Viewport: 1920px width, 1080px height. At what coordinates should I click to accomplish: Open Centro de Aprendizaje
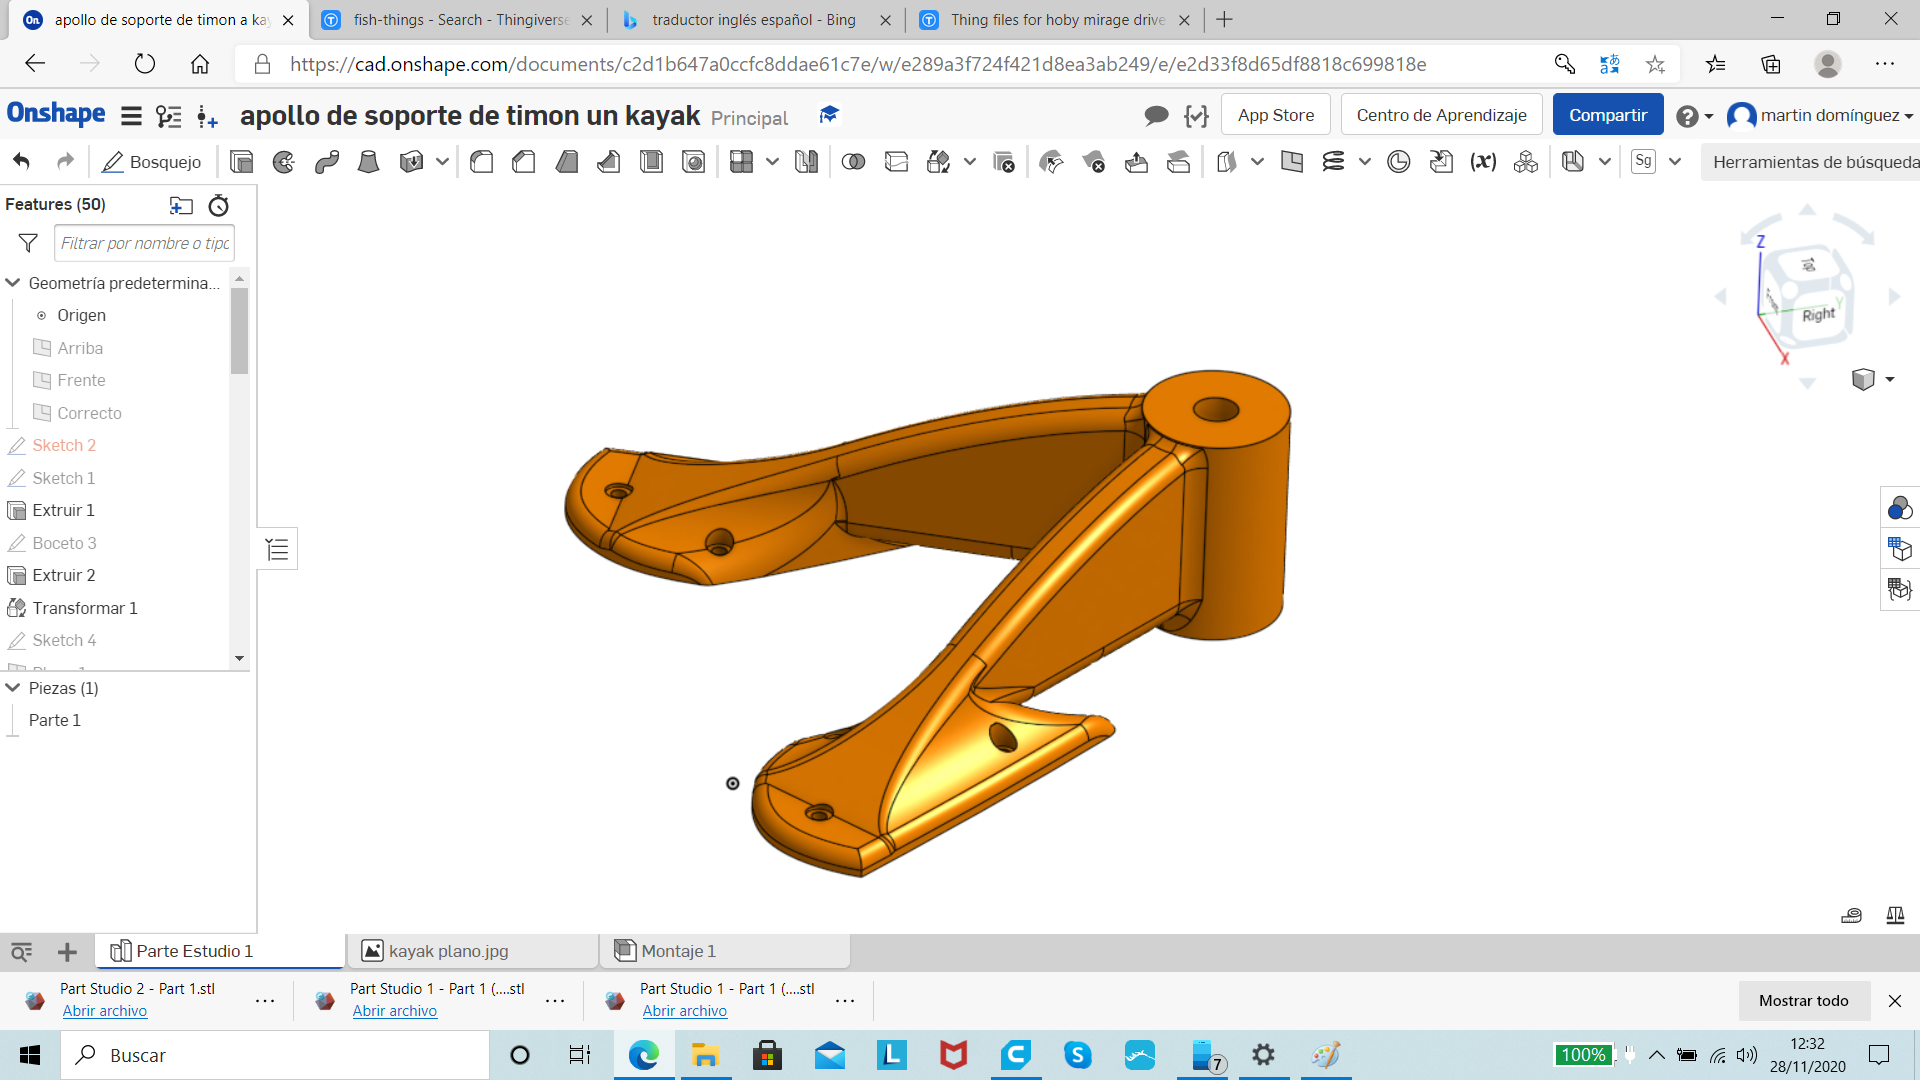coord(1441,115)
